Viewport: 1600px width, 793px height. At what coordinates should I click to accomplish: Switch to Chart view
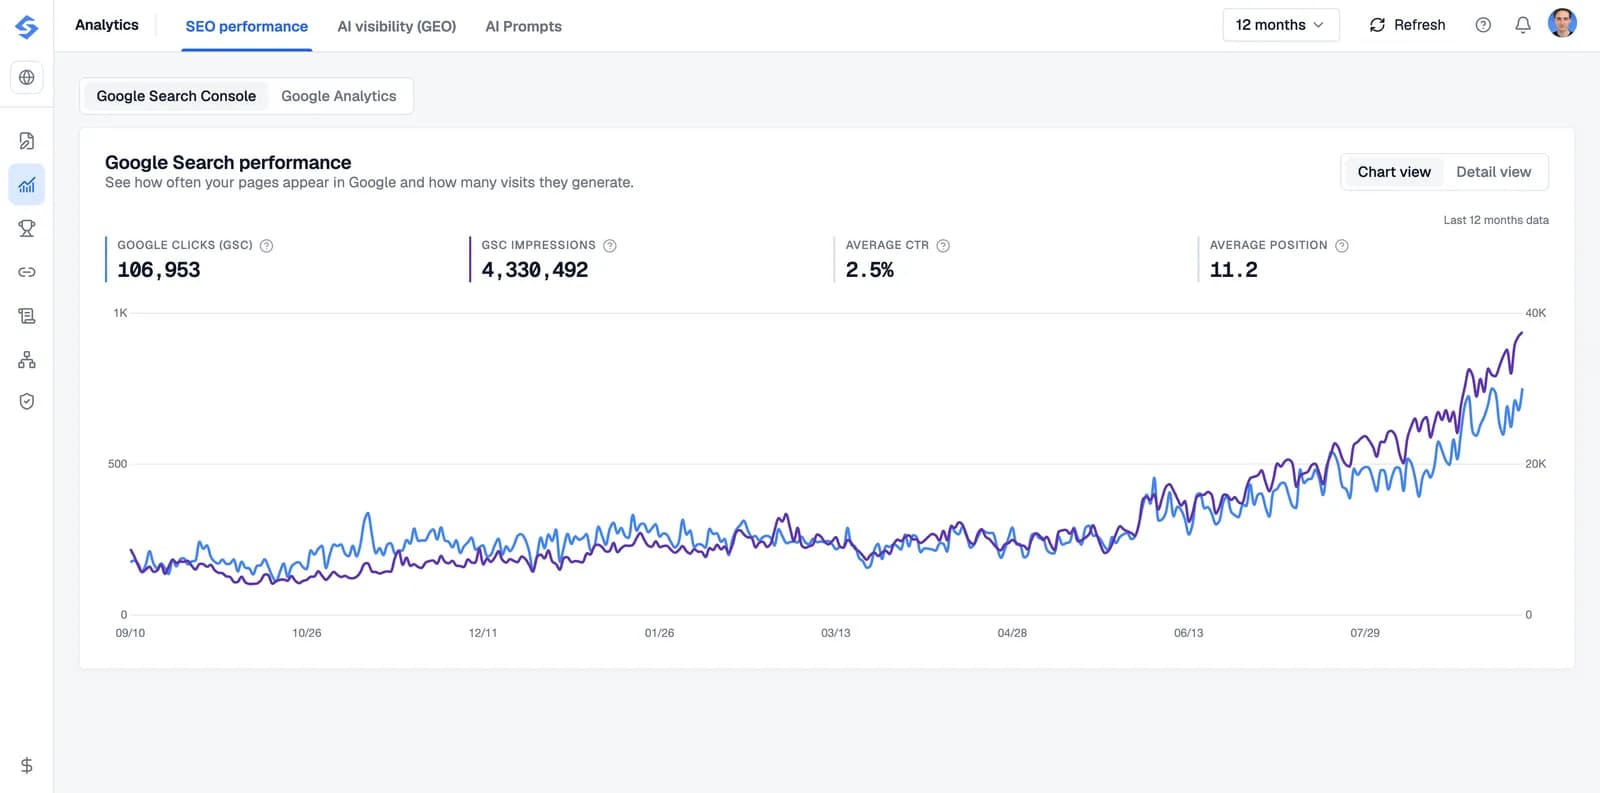(1394, 172)
